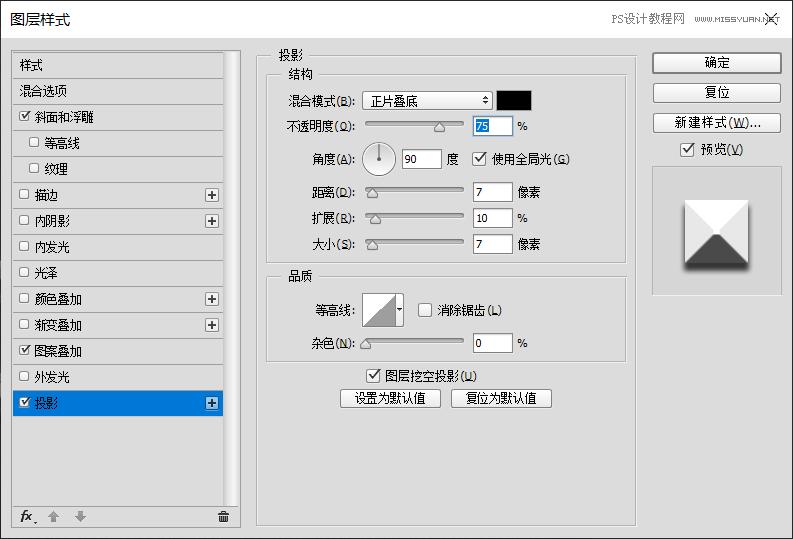The width and height of the screenshot is (793, 539).
Task: Select 混合选项 in the styles list
Action: (x=118, y=91)
